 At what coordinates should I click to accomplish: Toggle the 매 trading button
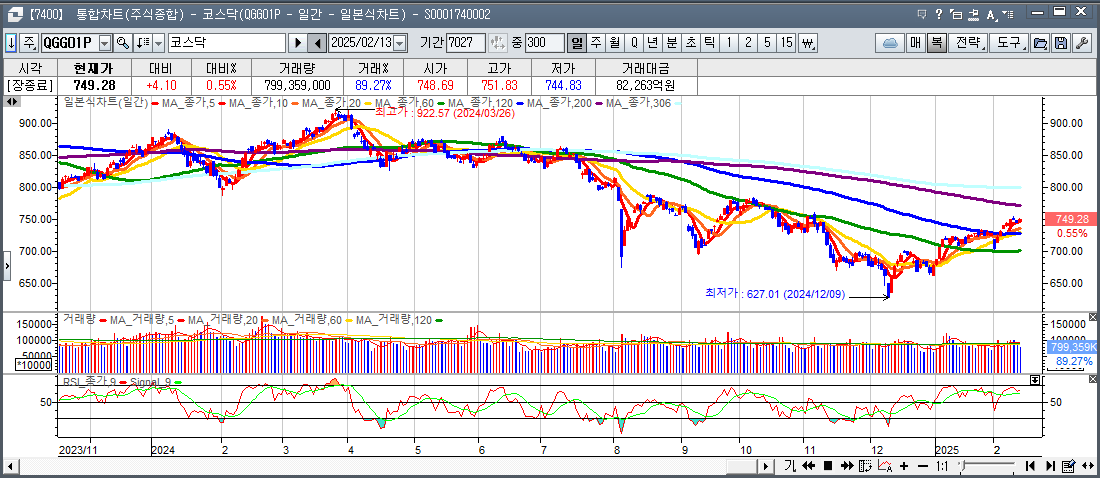pyautogui.click(x=916, y=43)
